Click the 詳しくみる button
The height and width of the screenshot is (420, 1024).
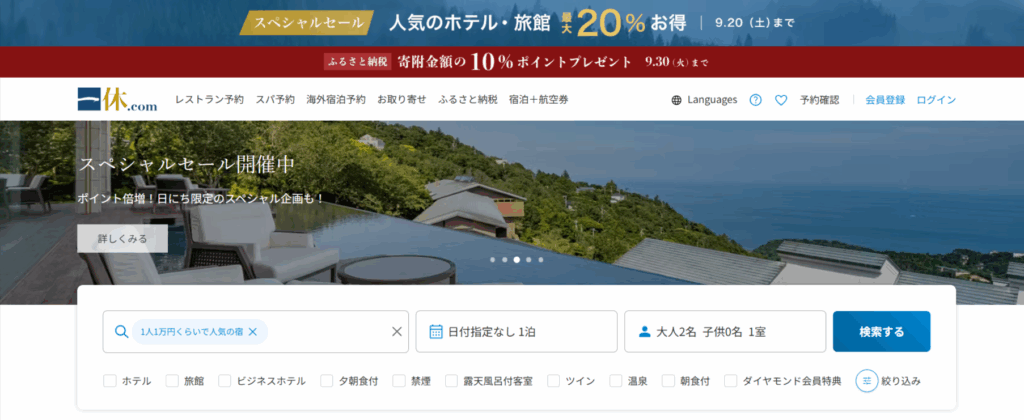(x=122, y=239)
